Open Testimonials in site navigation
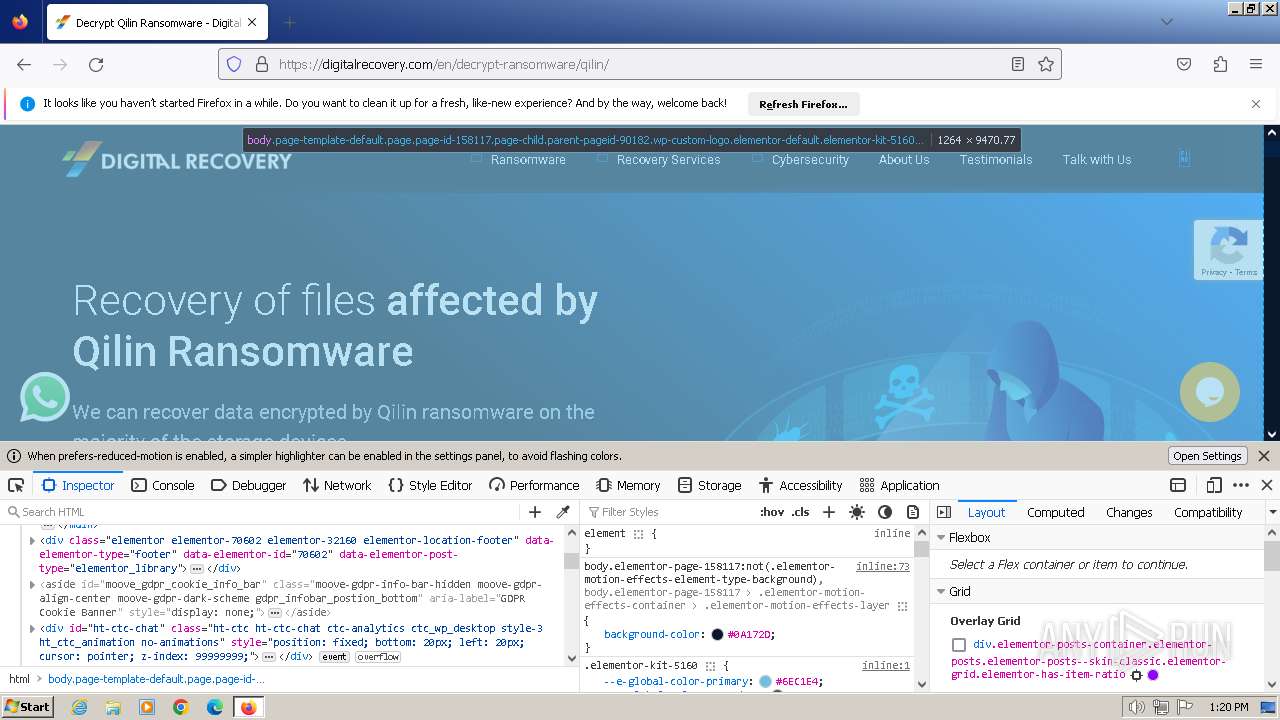The height and width of the screenshot is (720, 1280). click(996, 159)
